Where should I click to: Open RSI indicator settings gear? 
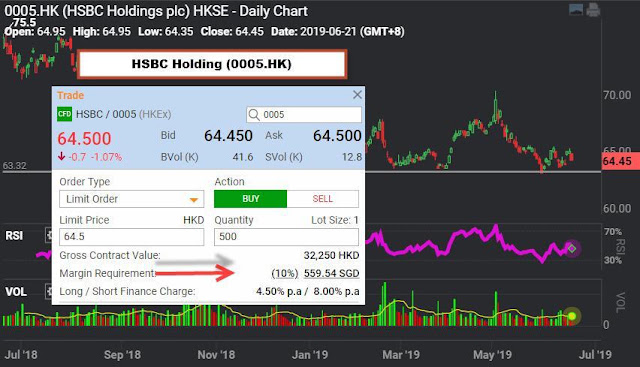point(49,235)
